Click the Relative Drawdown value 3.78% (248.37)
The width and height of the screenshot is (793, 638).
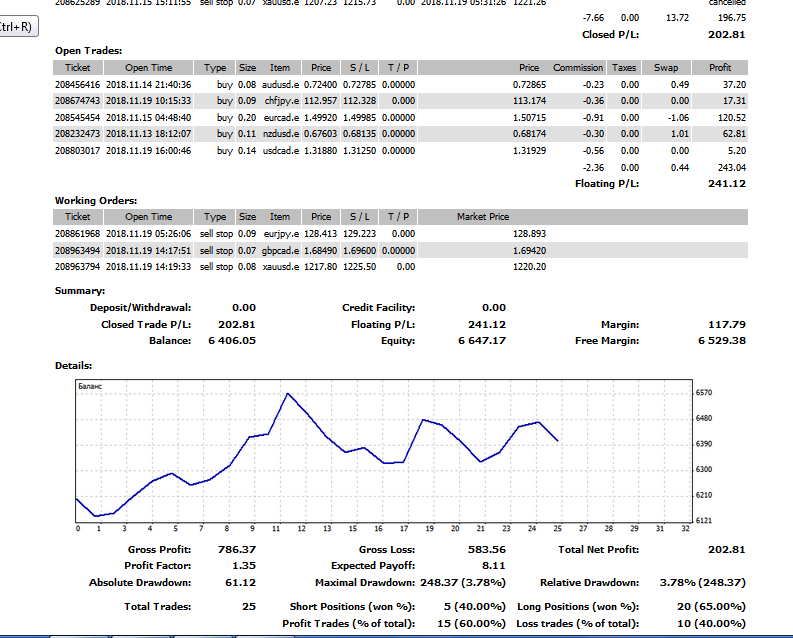coord(702,582)
